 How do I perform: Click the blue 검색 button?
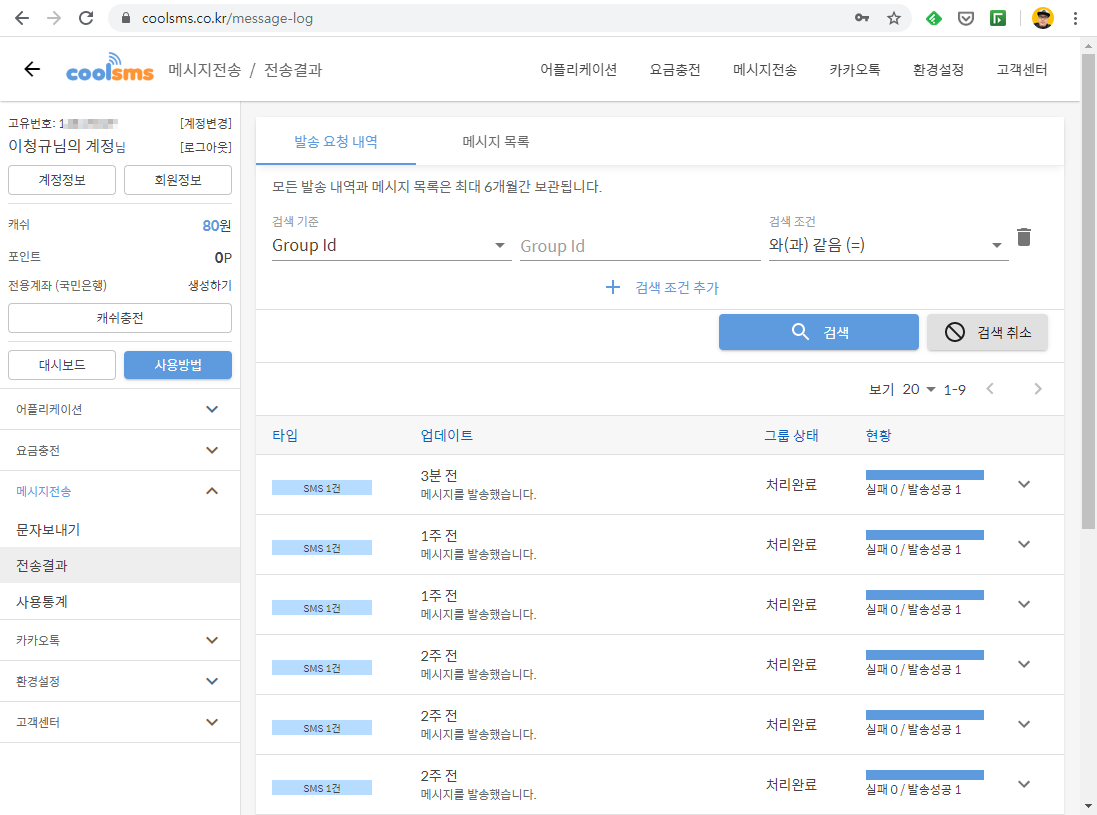tap(818, 332)
